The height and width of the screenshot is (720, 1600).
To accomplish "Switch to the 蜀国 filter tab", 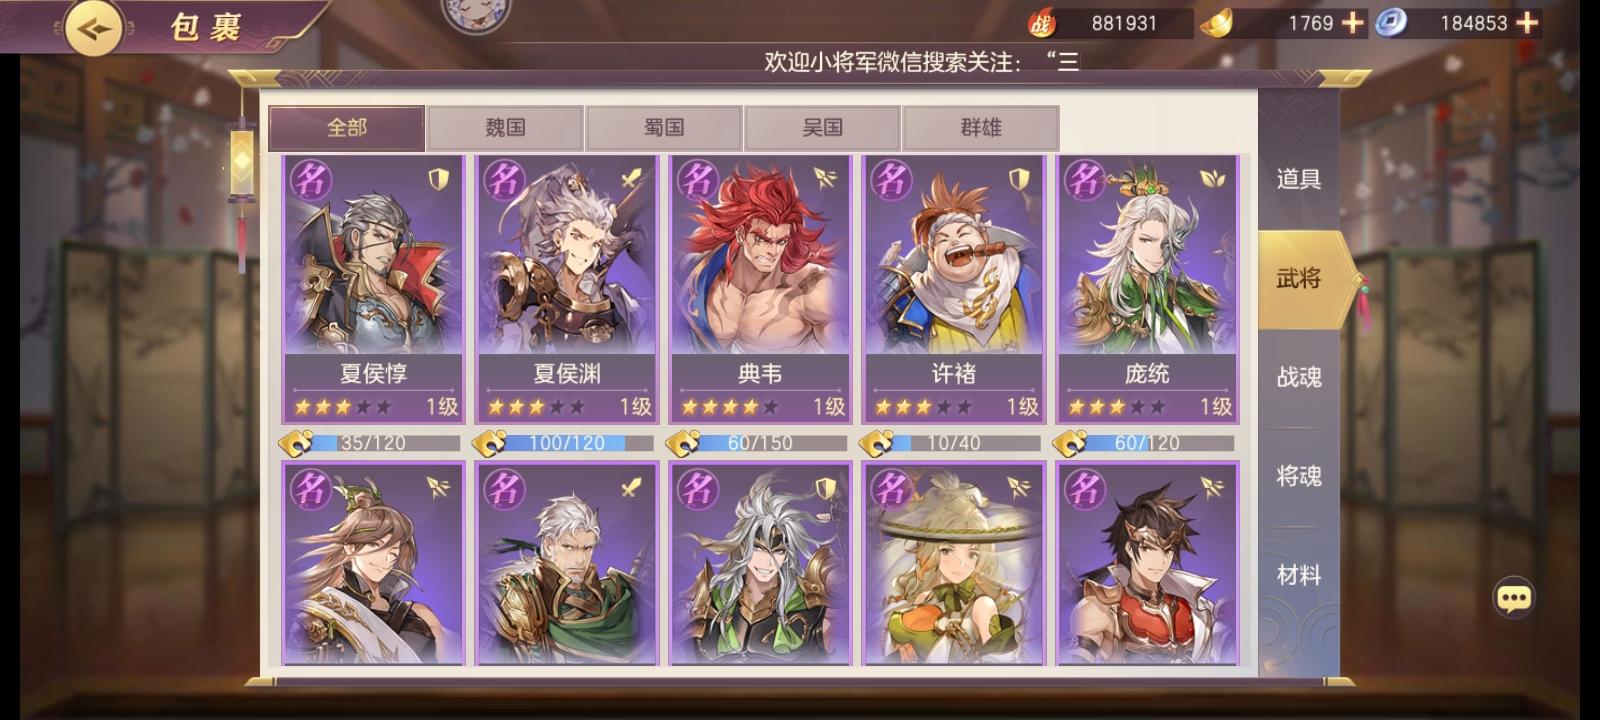I will pyautogui.click(x=664, y=128).
